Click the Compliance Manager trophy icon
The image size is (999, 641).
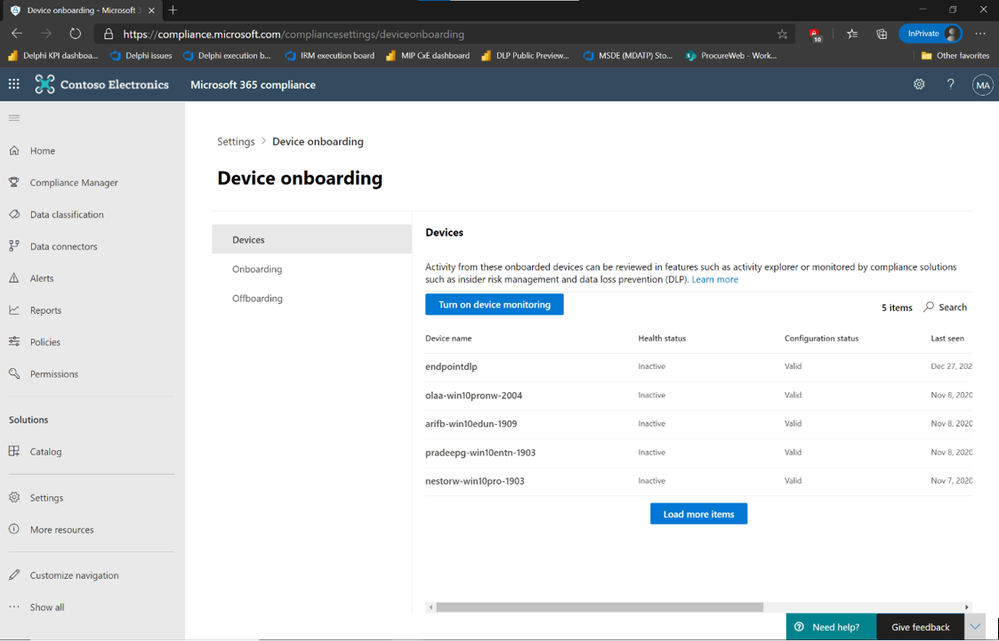pyautogui.click(x=14, y=182)
